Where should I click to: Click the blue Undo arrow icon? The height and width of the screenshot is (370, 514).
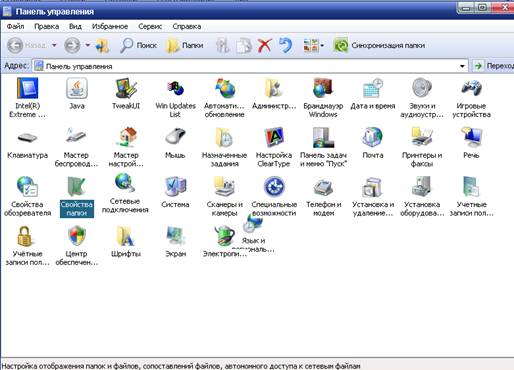click(285, 45)
